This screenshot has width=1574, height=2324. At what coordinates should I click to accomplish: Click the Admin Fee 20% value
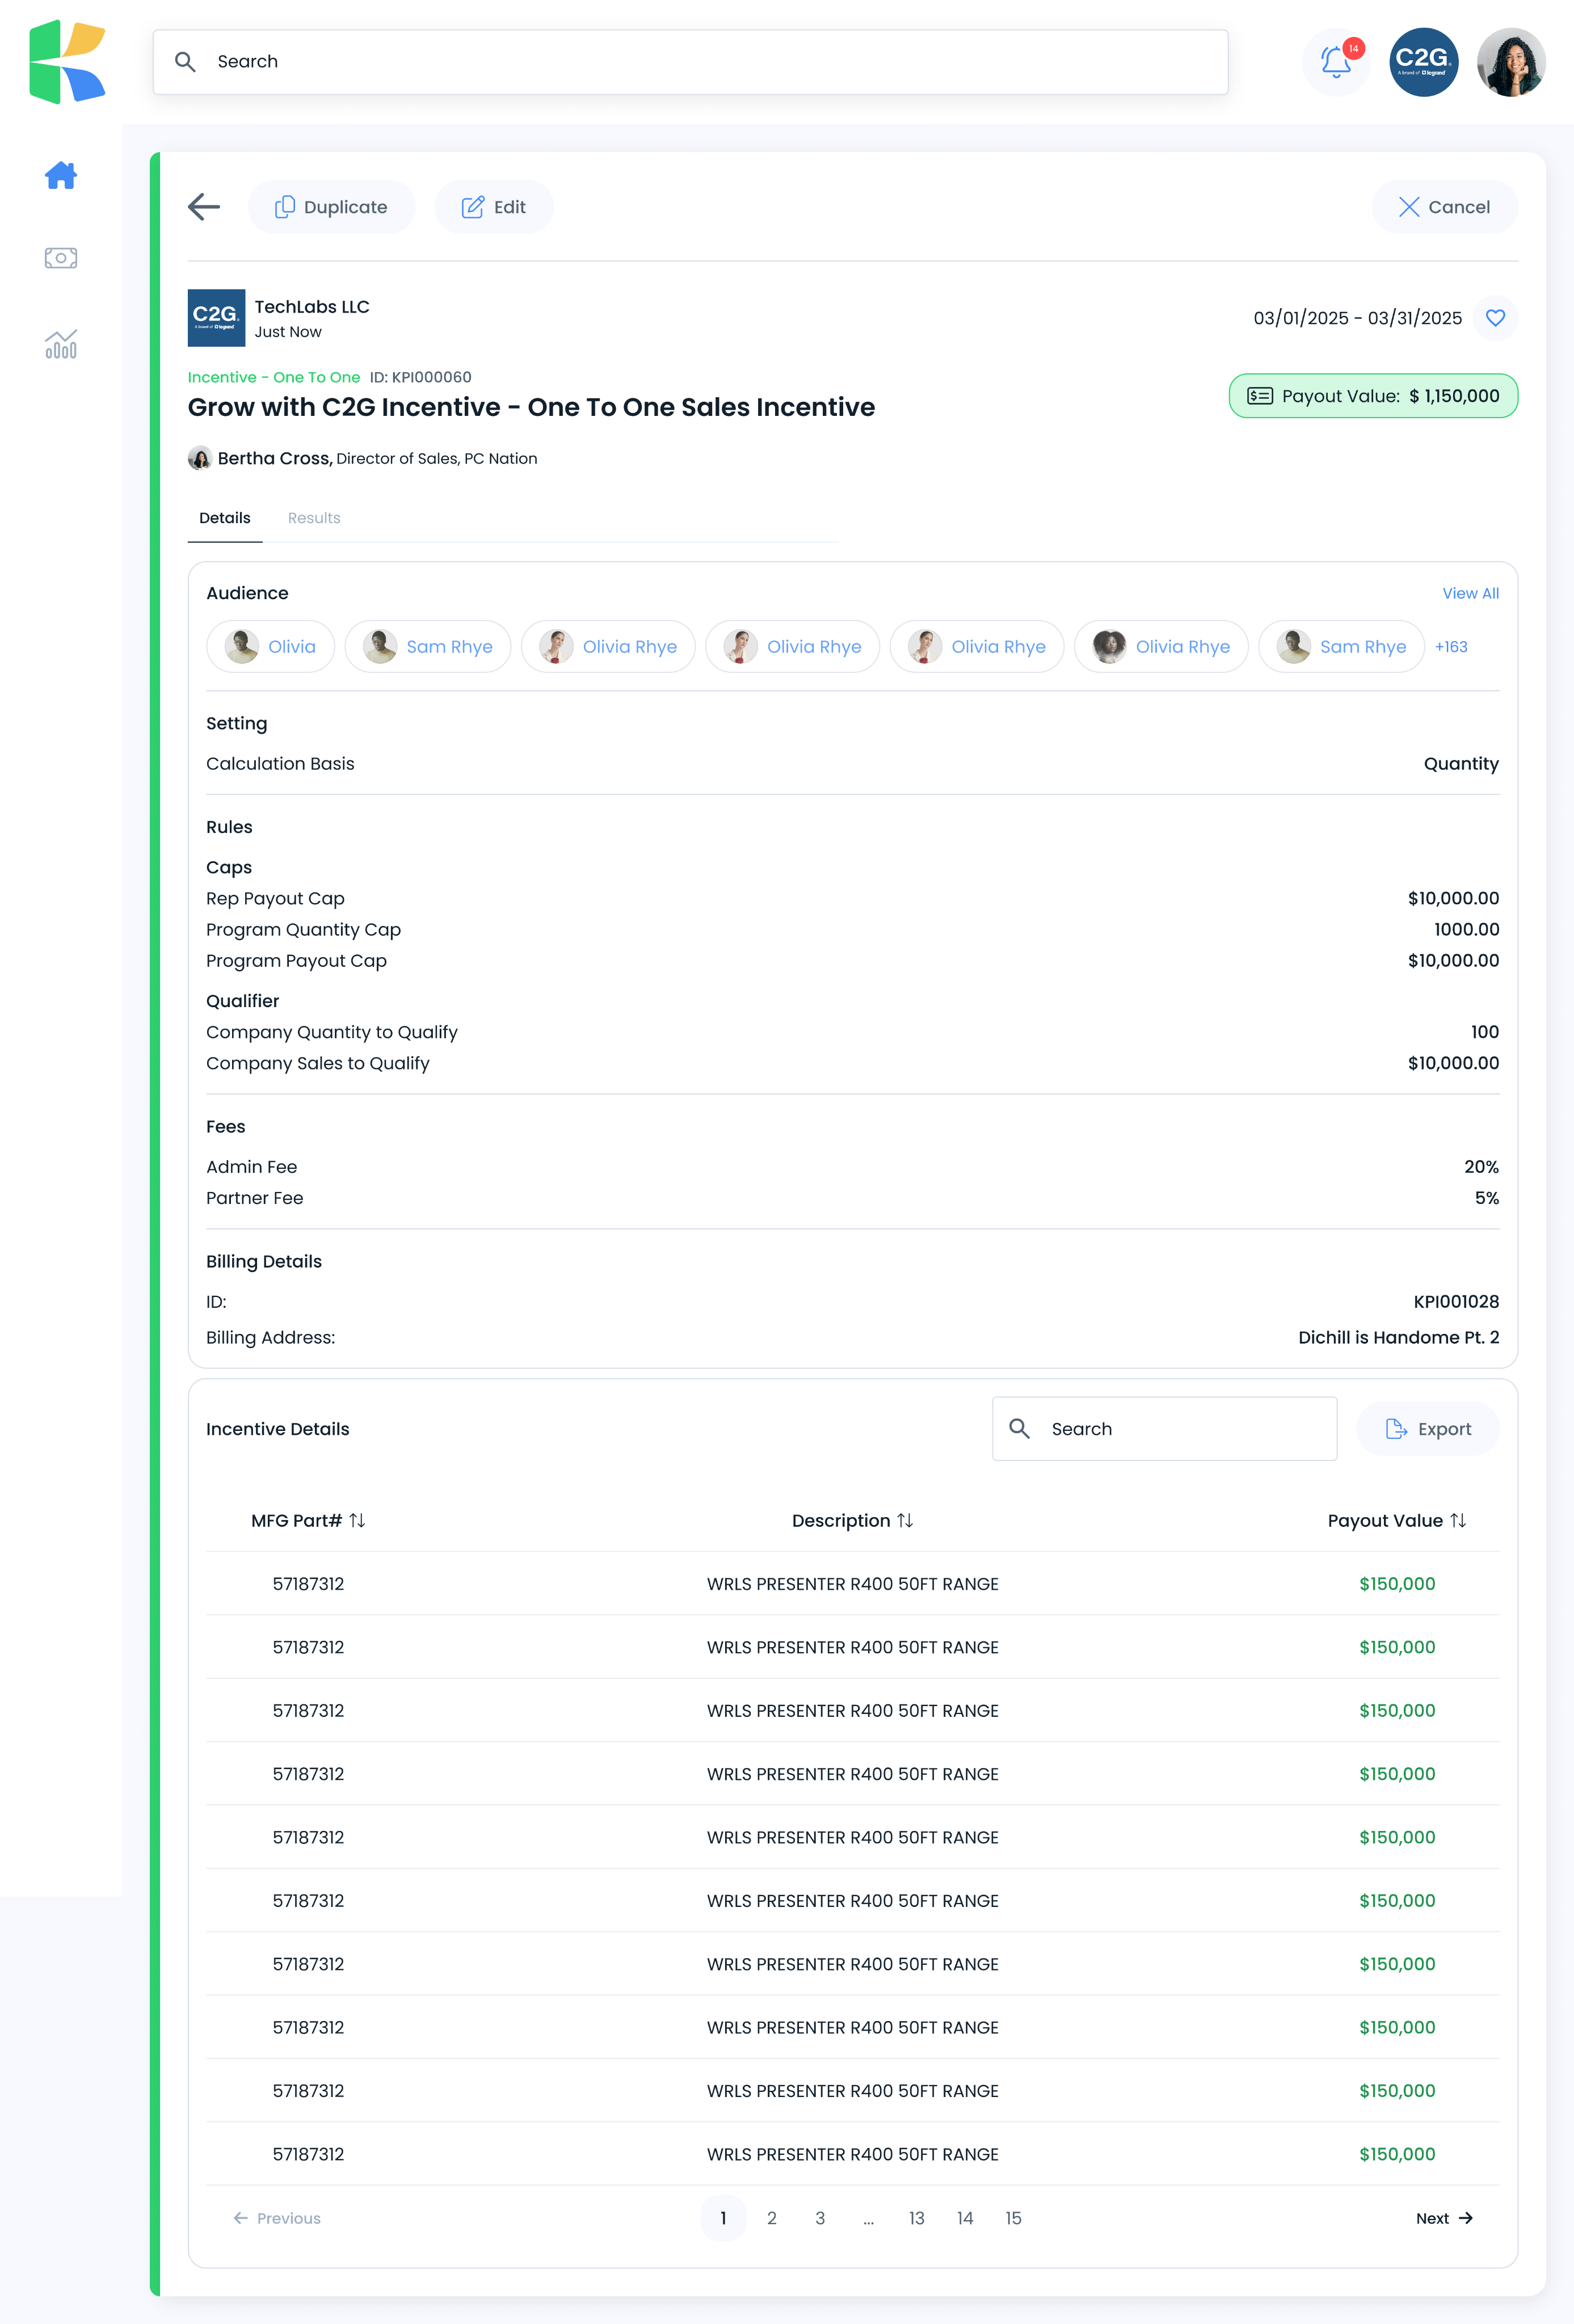(1481, 1167)
